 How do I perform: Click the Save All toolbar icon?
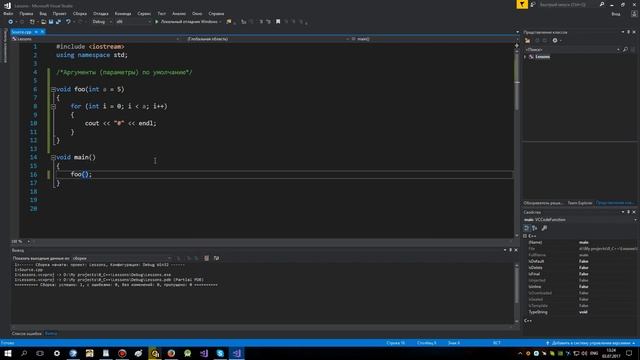click(58, 22)
